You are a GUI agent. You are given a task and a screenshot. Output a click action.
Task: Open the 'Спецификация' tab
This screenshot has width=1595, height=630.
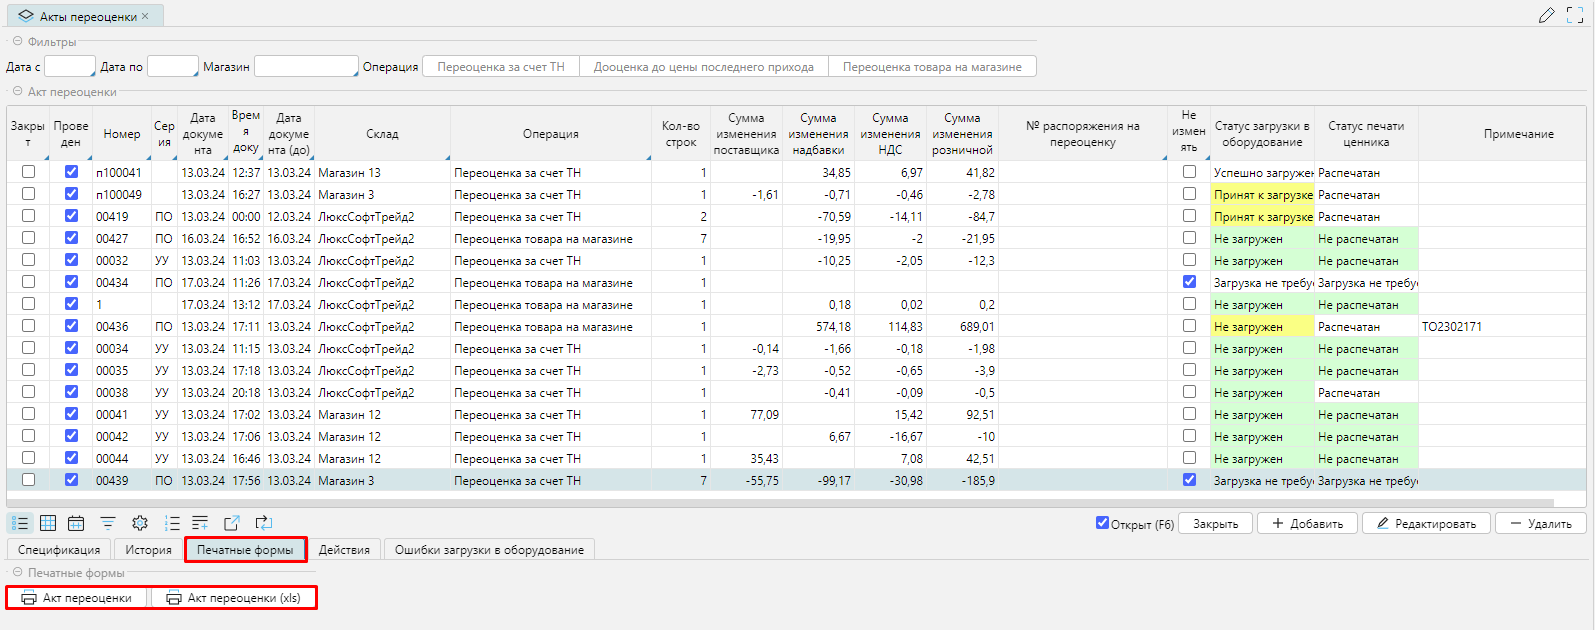click(x=59, y=550)
